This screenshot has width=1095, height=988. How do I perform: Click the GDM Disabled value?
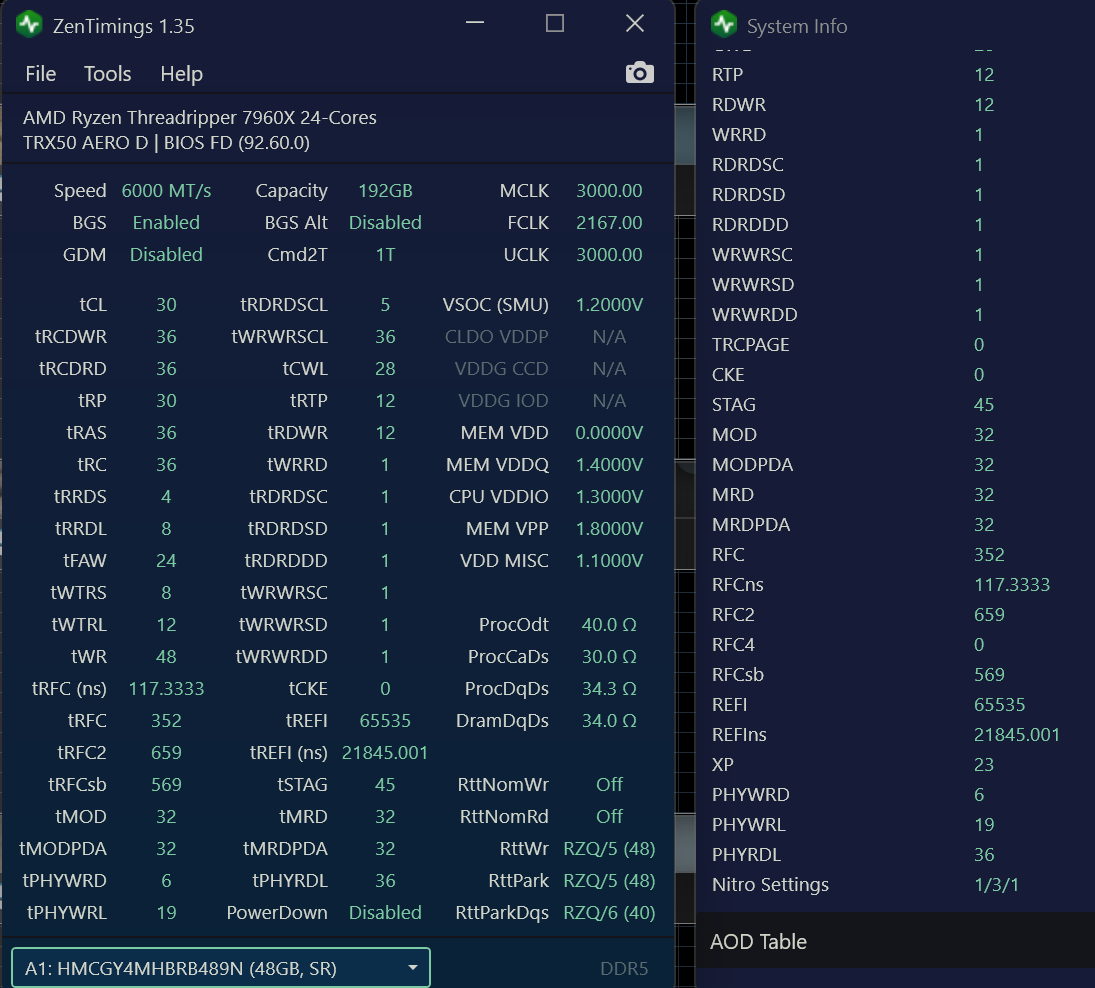click(166, 255)
